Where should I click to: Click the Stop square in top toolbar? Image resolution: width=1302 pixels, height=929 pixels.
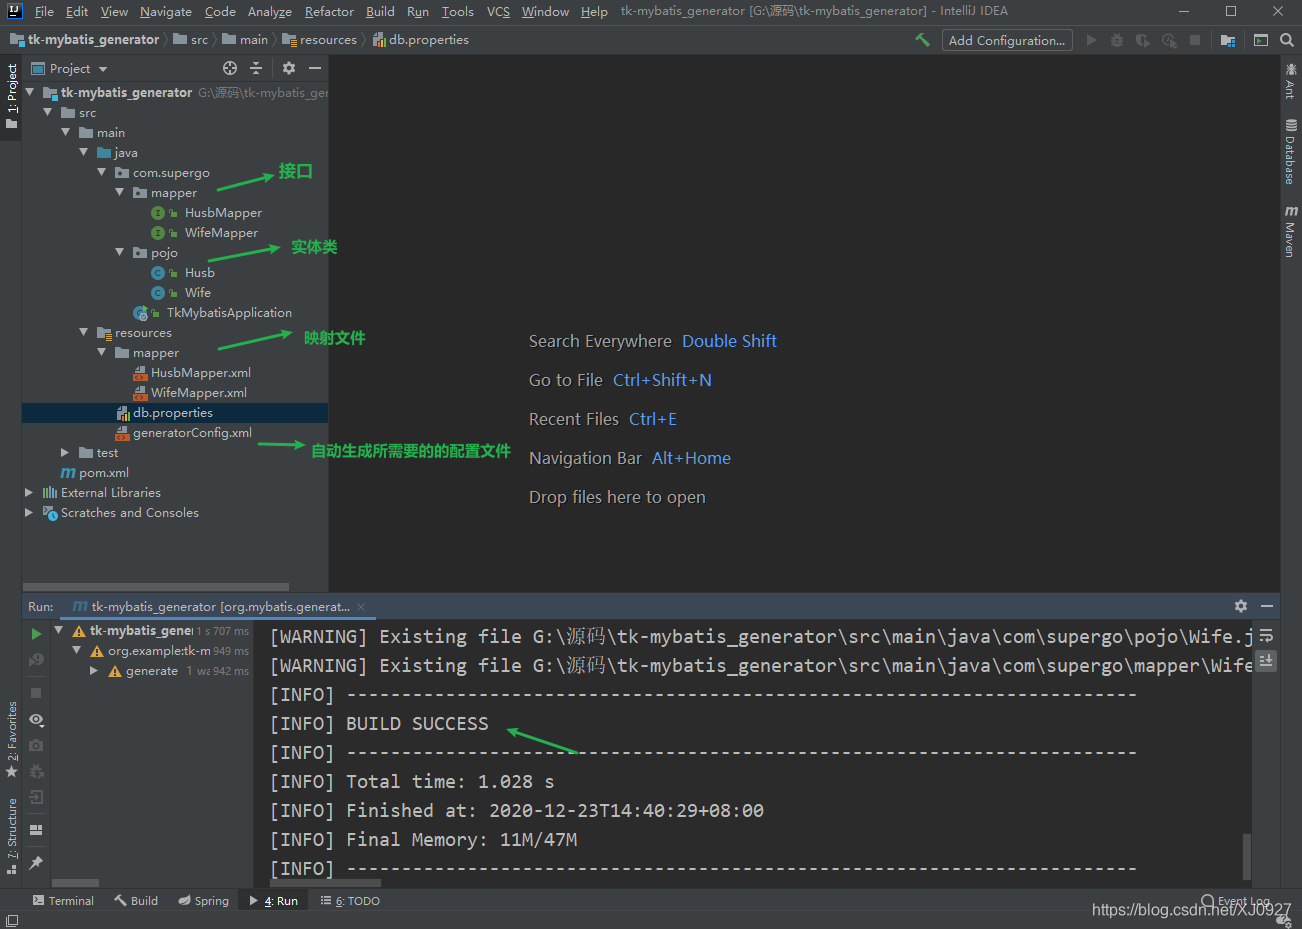pos(1195,40)
